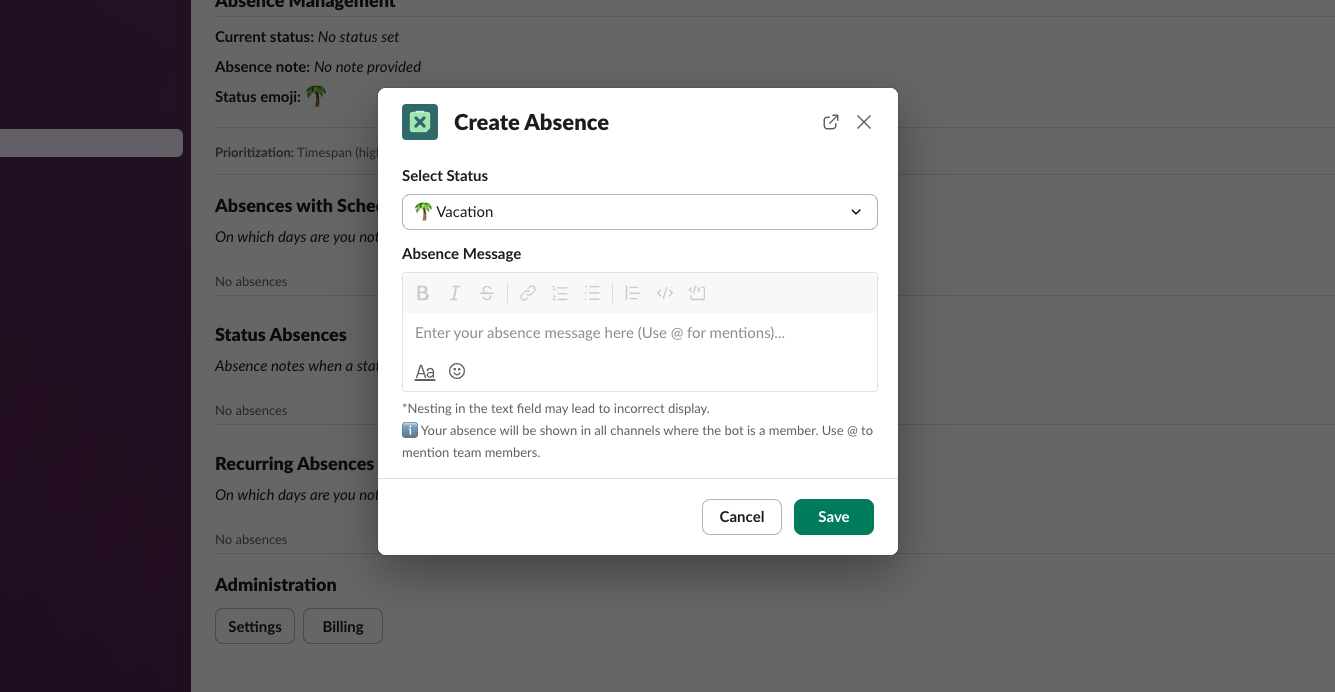The image size is (1335, 692).
Task: Click the chevron on the Vacation selector
Action: [x=856, y=212]
